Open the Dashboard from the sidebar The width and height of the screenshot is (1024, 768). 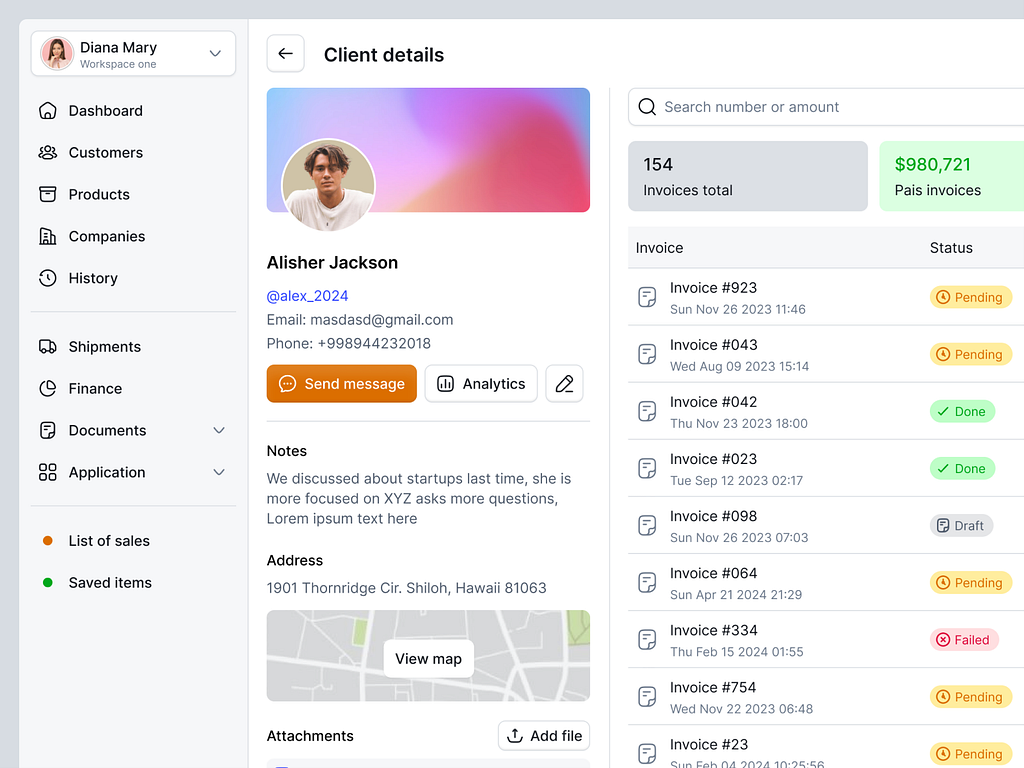(x=105, y=110)
